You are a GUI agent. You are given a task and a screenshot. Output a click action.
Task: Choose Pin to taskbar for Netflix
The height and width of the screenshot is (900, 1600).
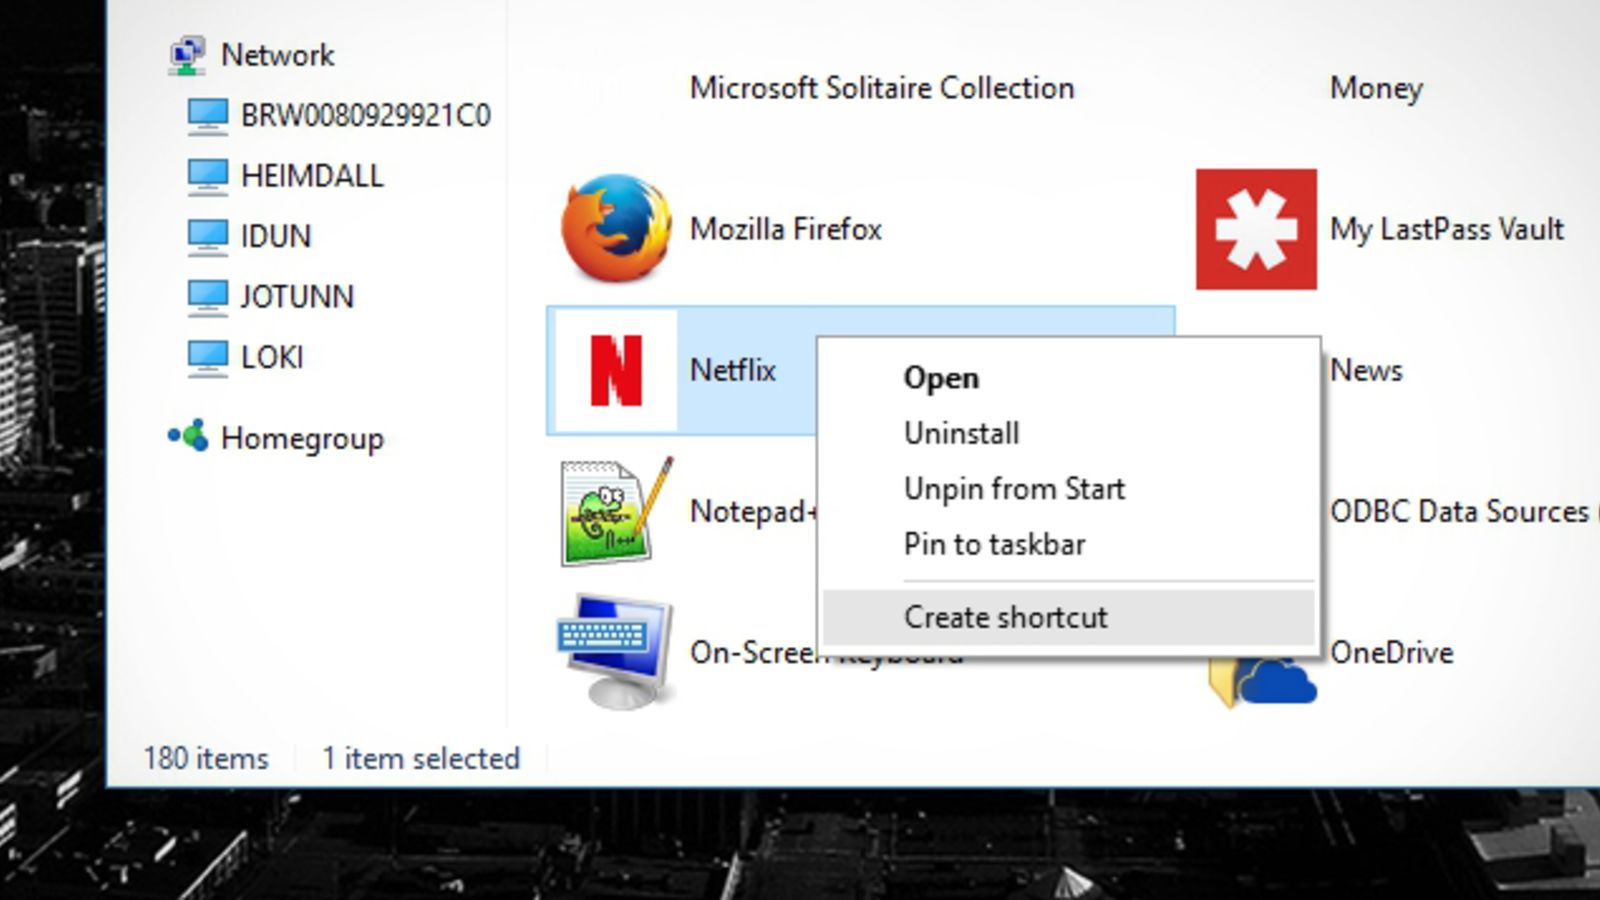(x=994, y=543)
